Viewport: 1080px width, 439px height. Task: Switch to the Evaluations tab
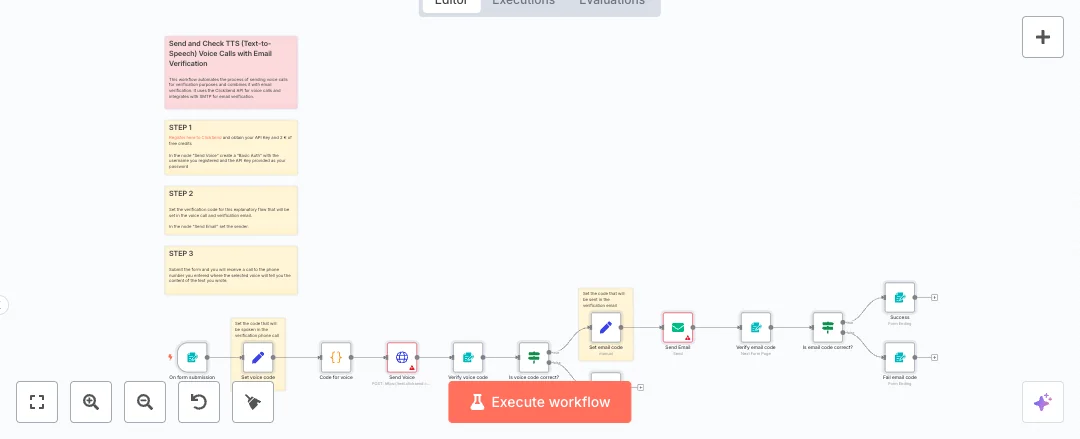(x=612, y=3)
